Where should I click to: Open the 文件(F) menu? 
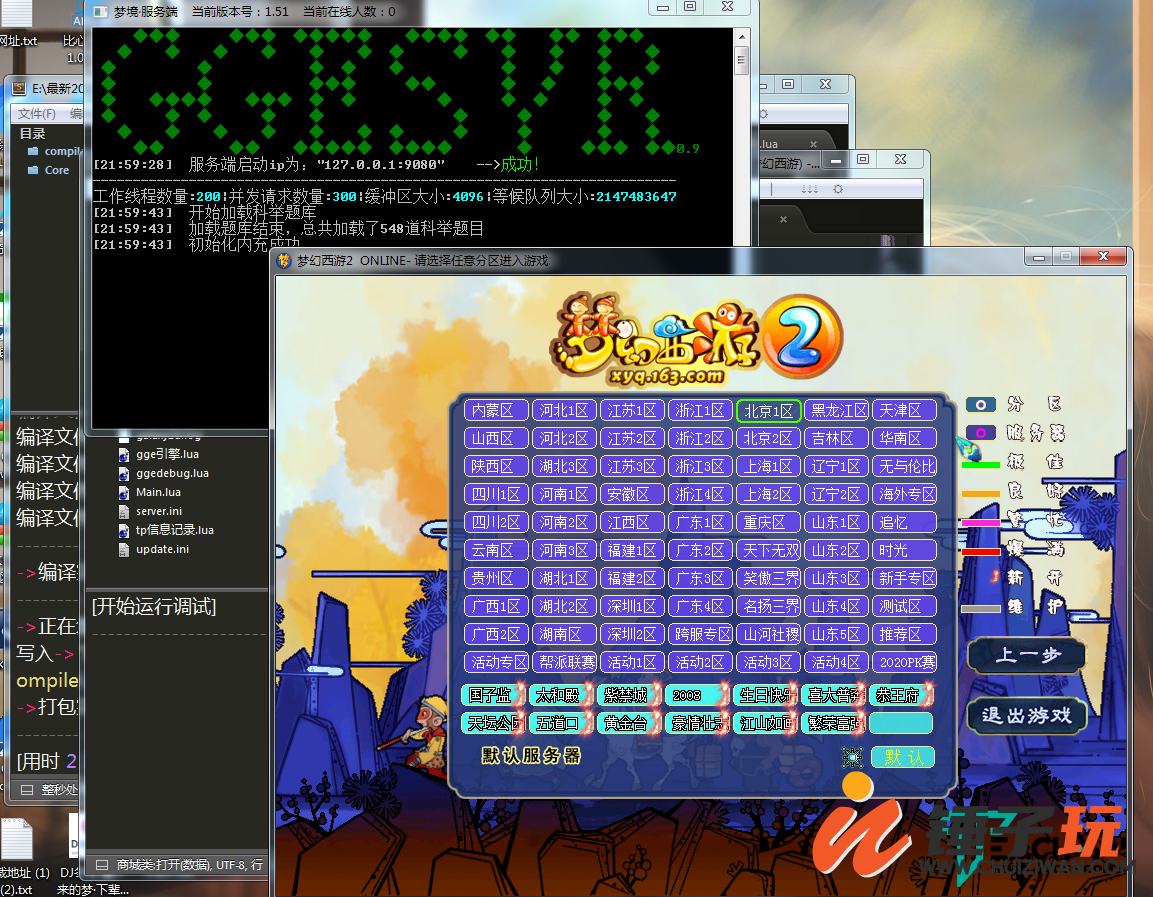(x=37, y=113)
